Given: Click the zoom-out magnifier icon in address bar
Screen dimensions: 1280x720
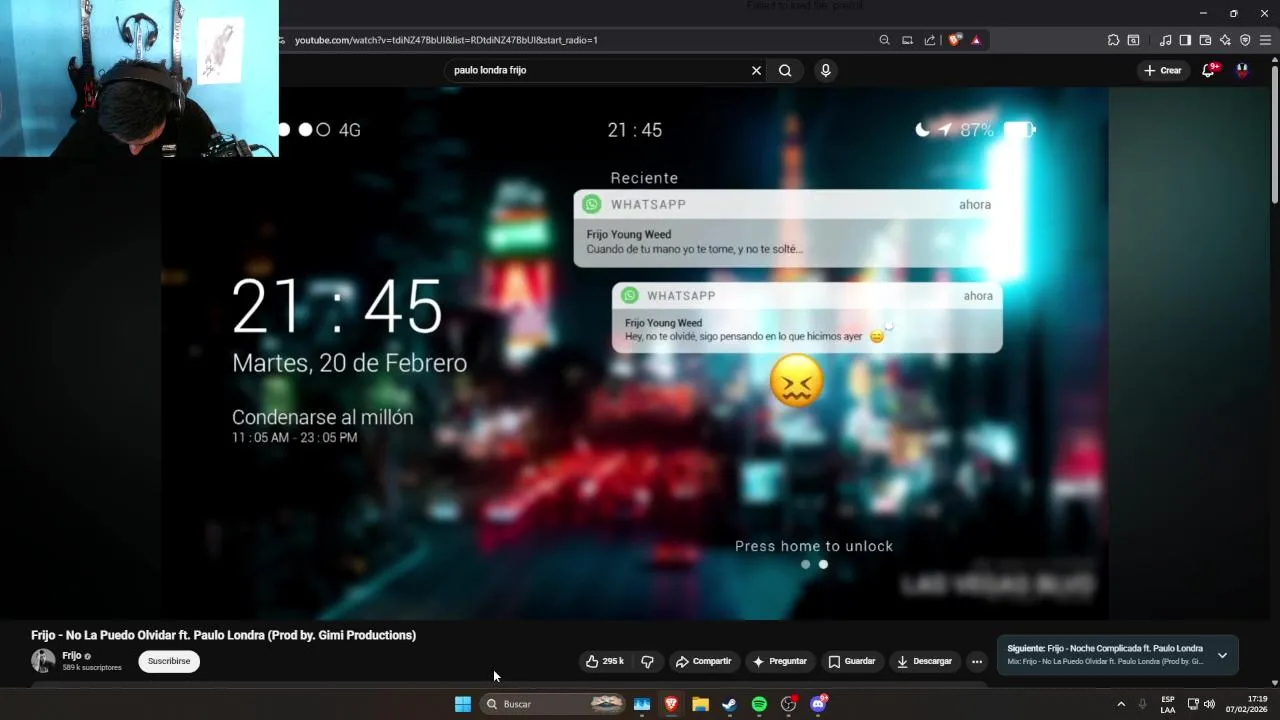Looking at the screenshot, I should point(884,40).
